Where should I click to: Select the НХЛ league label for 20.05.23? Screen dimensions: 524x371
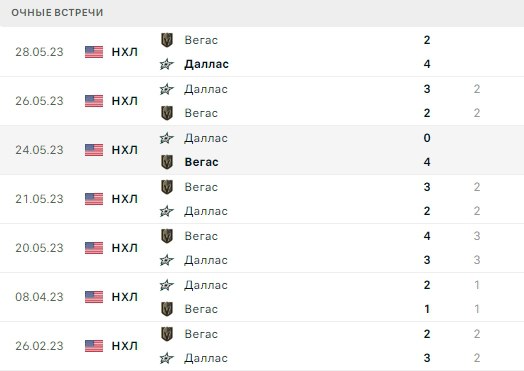[x=125, y=248]
